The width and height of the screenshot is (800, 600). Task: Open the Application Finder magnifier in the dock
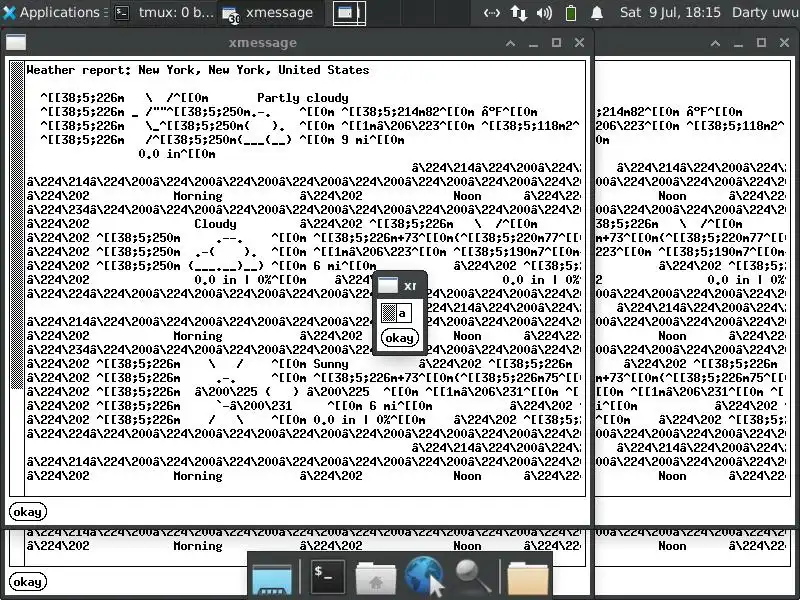click(473, 577)
